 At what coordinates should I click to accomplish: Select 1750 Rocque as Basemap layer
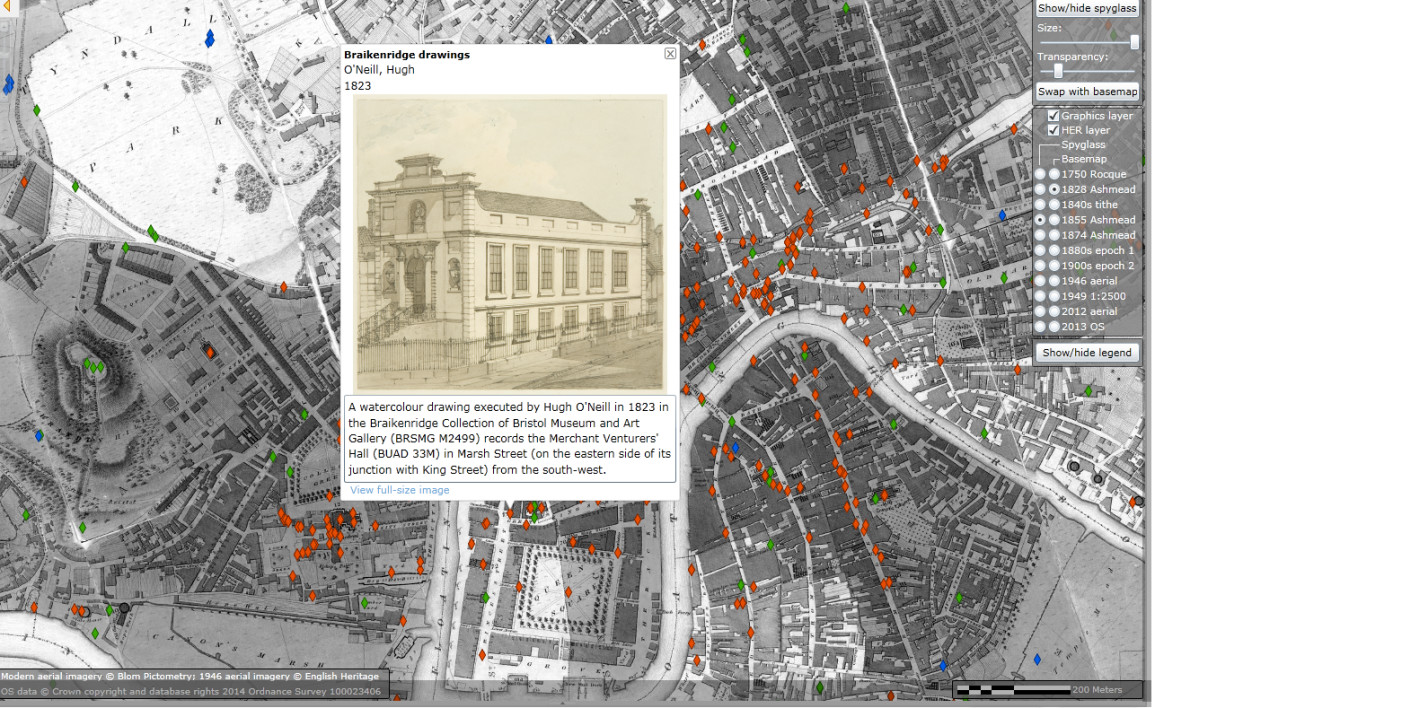pos(1054,174)
